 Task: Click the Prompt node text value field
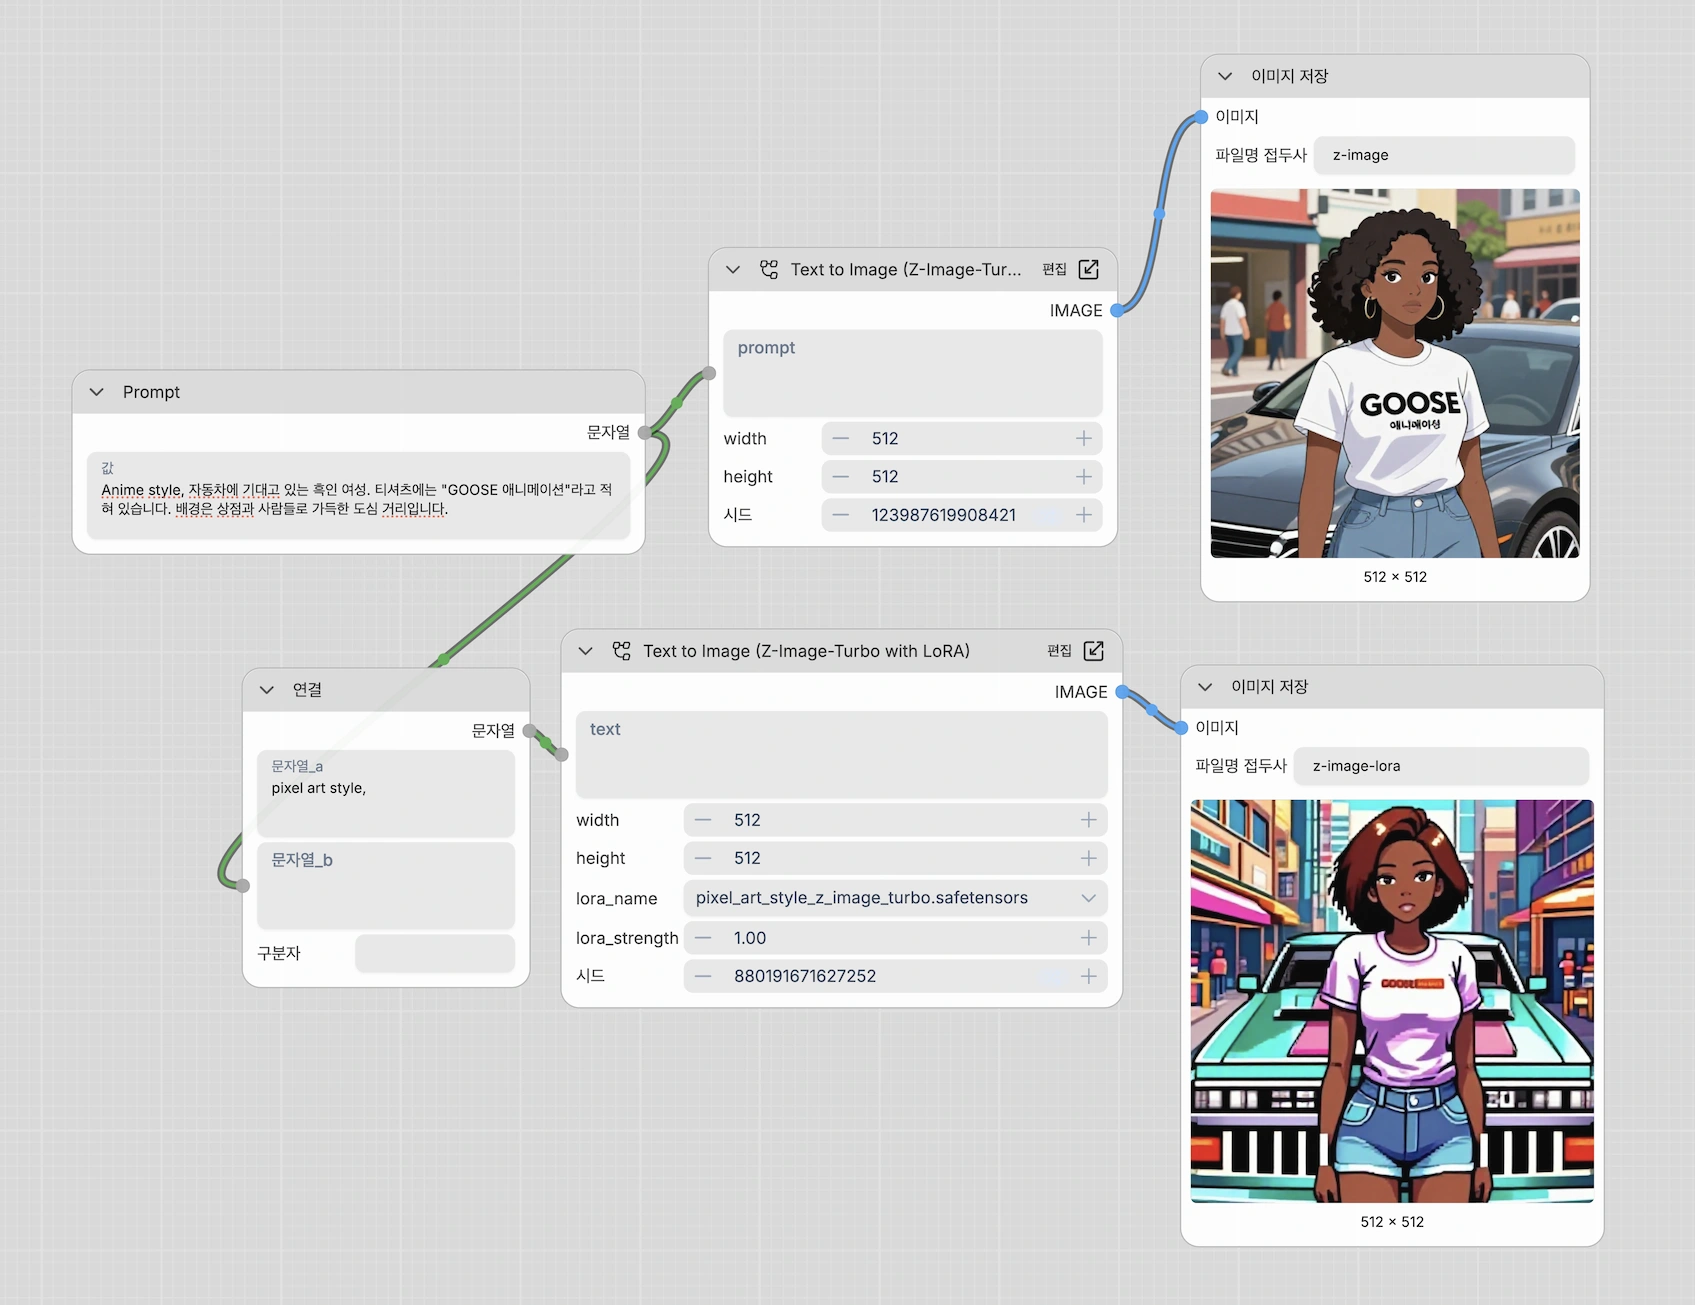358,496
